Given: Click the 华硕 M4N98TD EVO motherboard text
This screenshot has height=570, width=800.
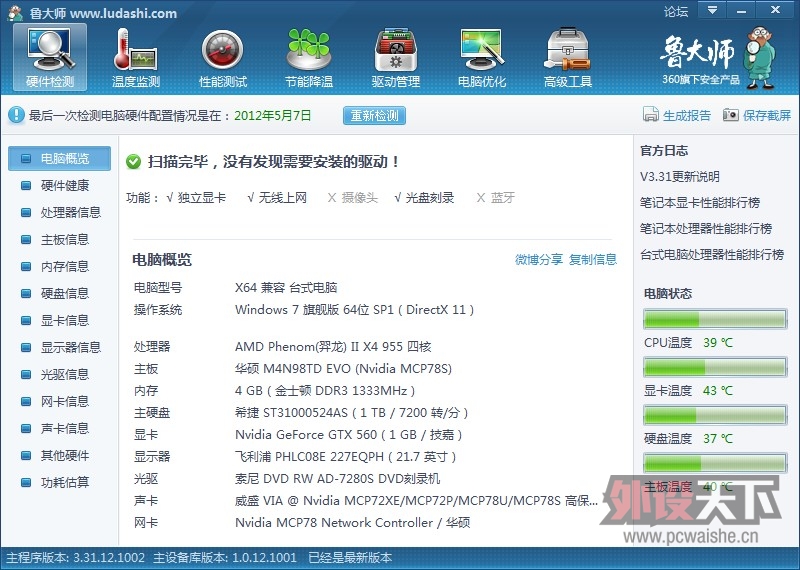Looking at the screenshot, I should (x=343, y=369).
